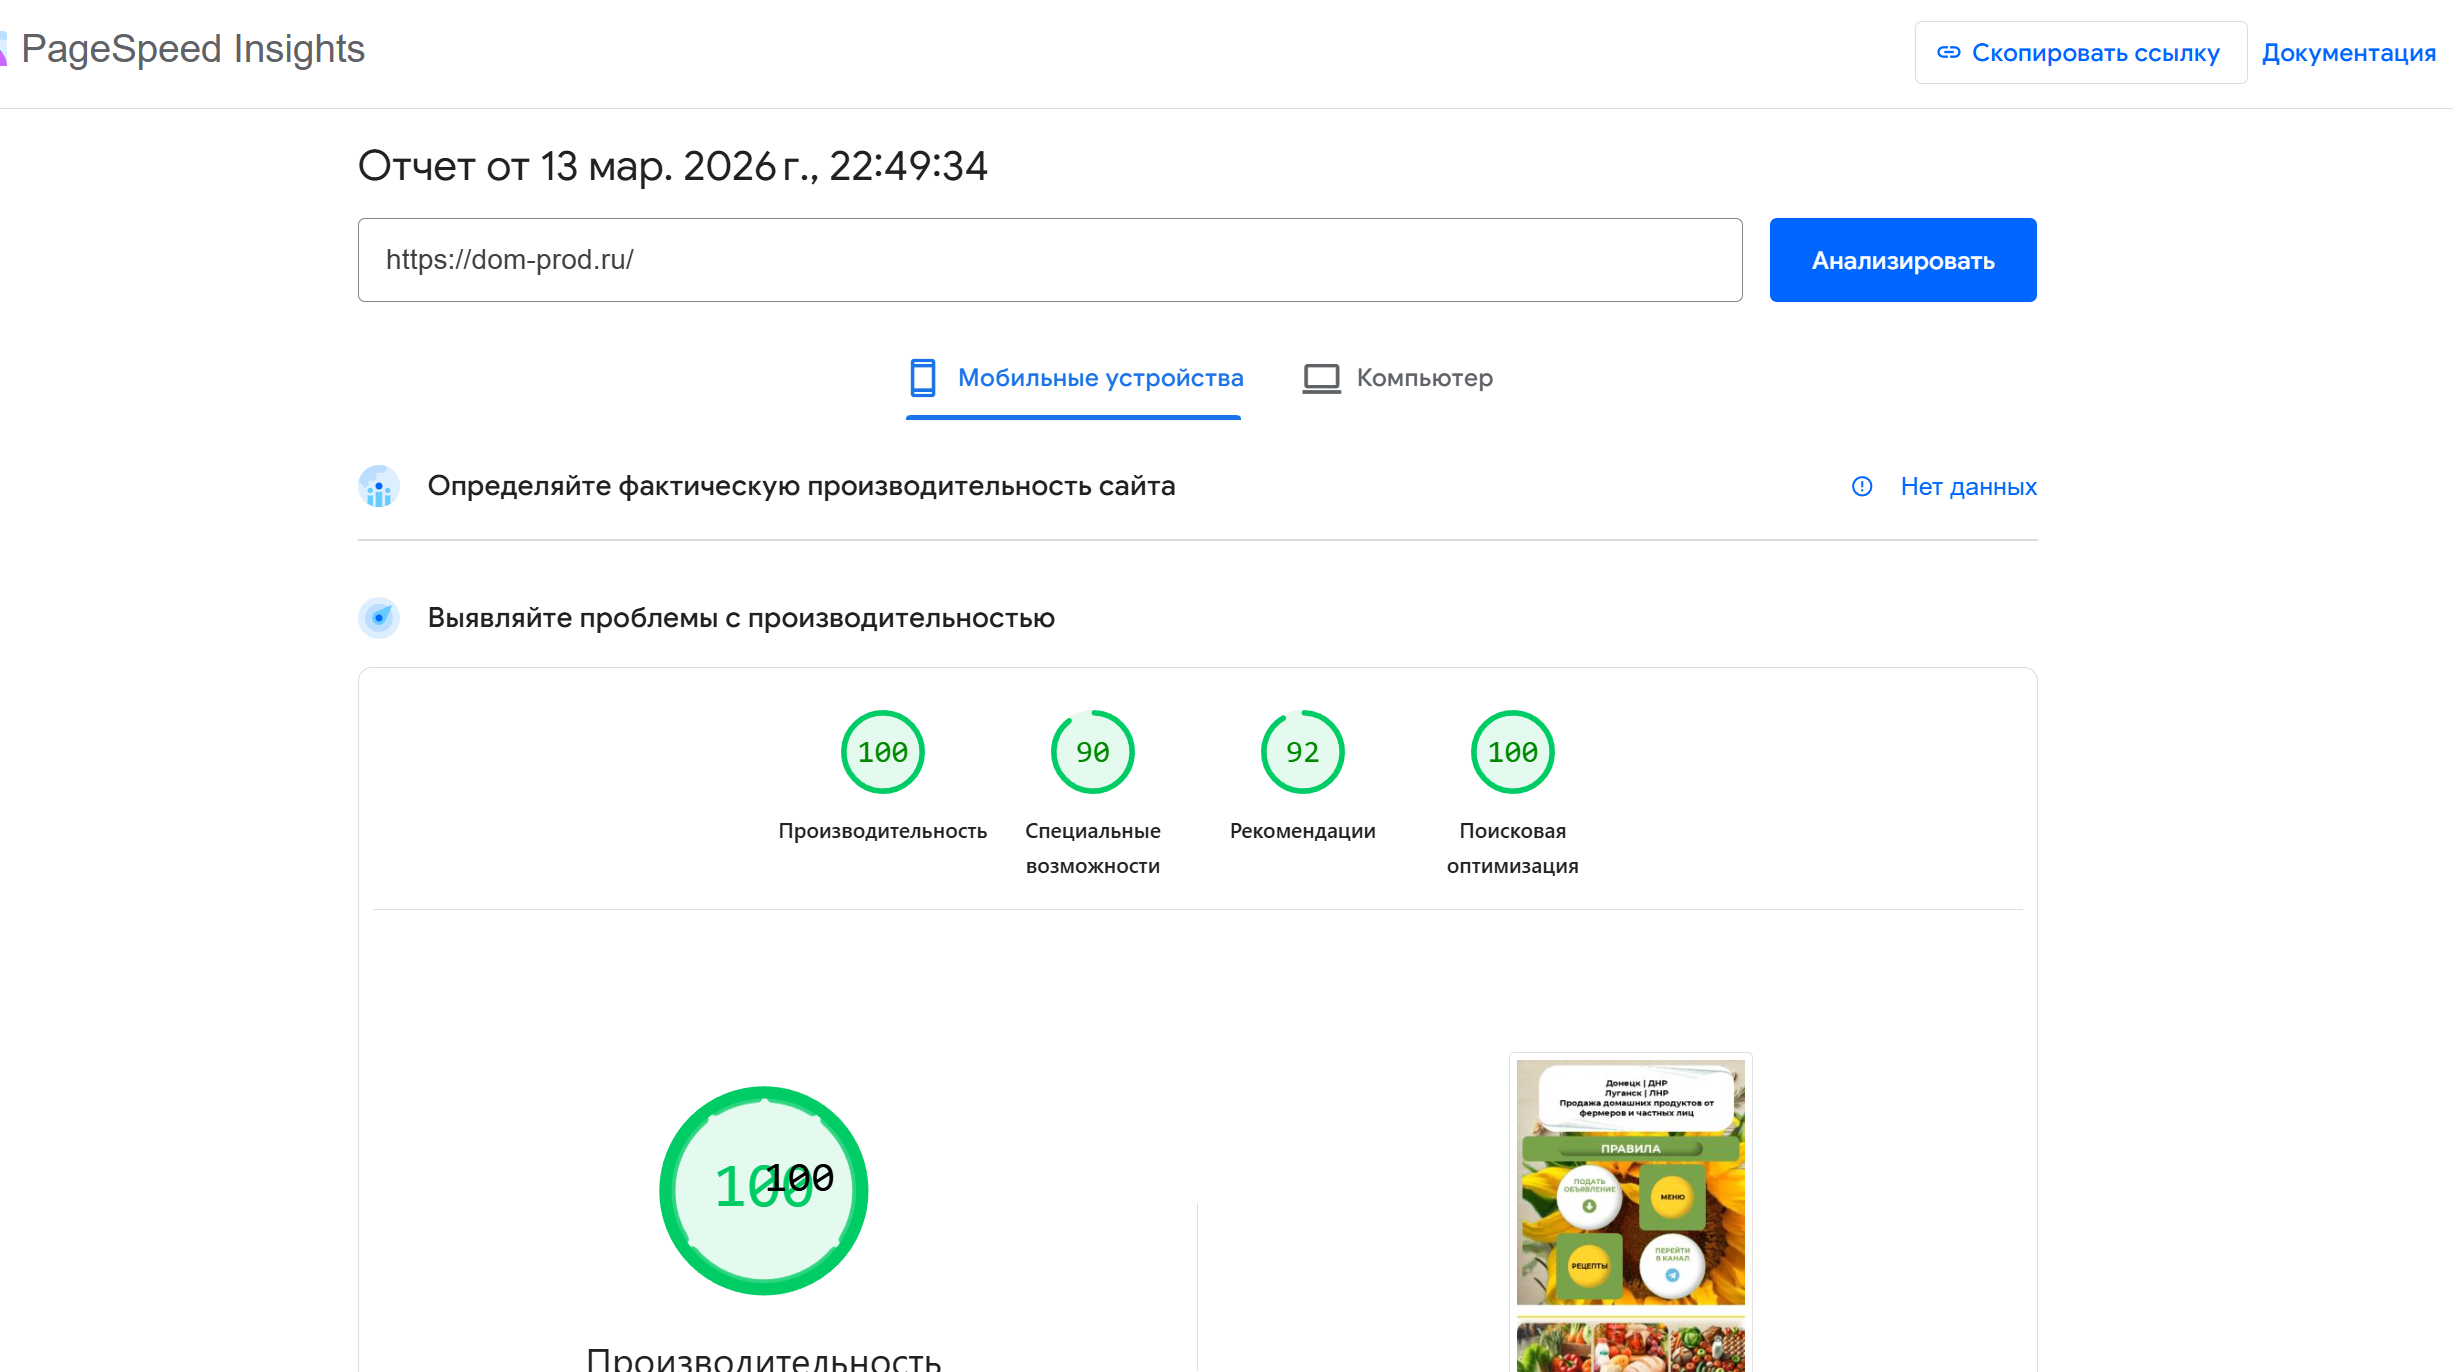This screenshot has height=1372, width=2453.
Task: Switch to the Мобильные устройства tab
Action: (x=1074, y=379)
